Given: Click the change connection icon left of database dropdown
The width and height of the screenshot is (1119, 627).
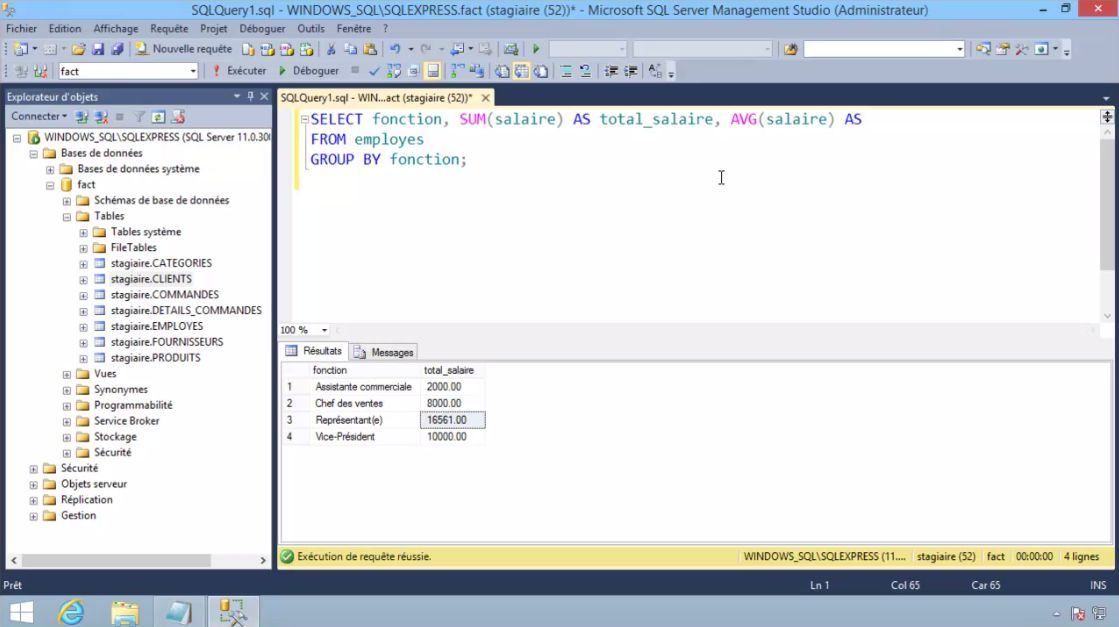Looking at the screenshot, I should (41, 71).
